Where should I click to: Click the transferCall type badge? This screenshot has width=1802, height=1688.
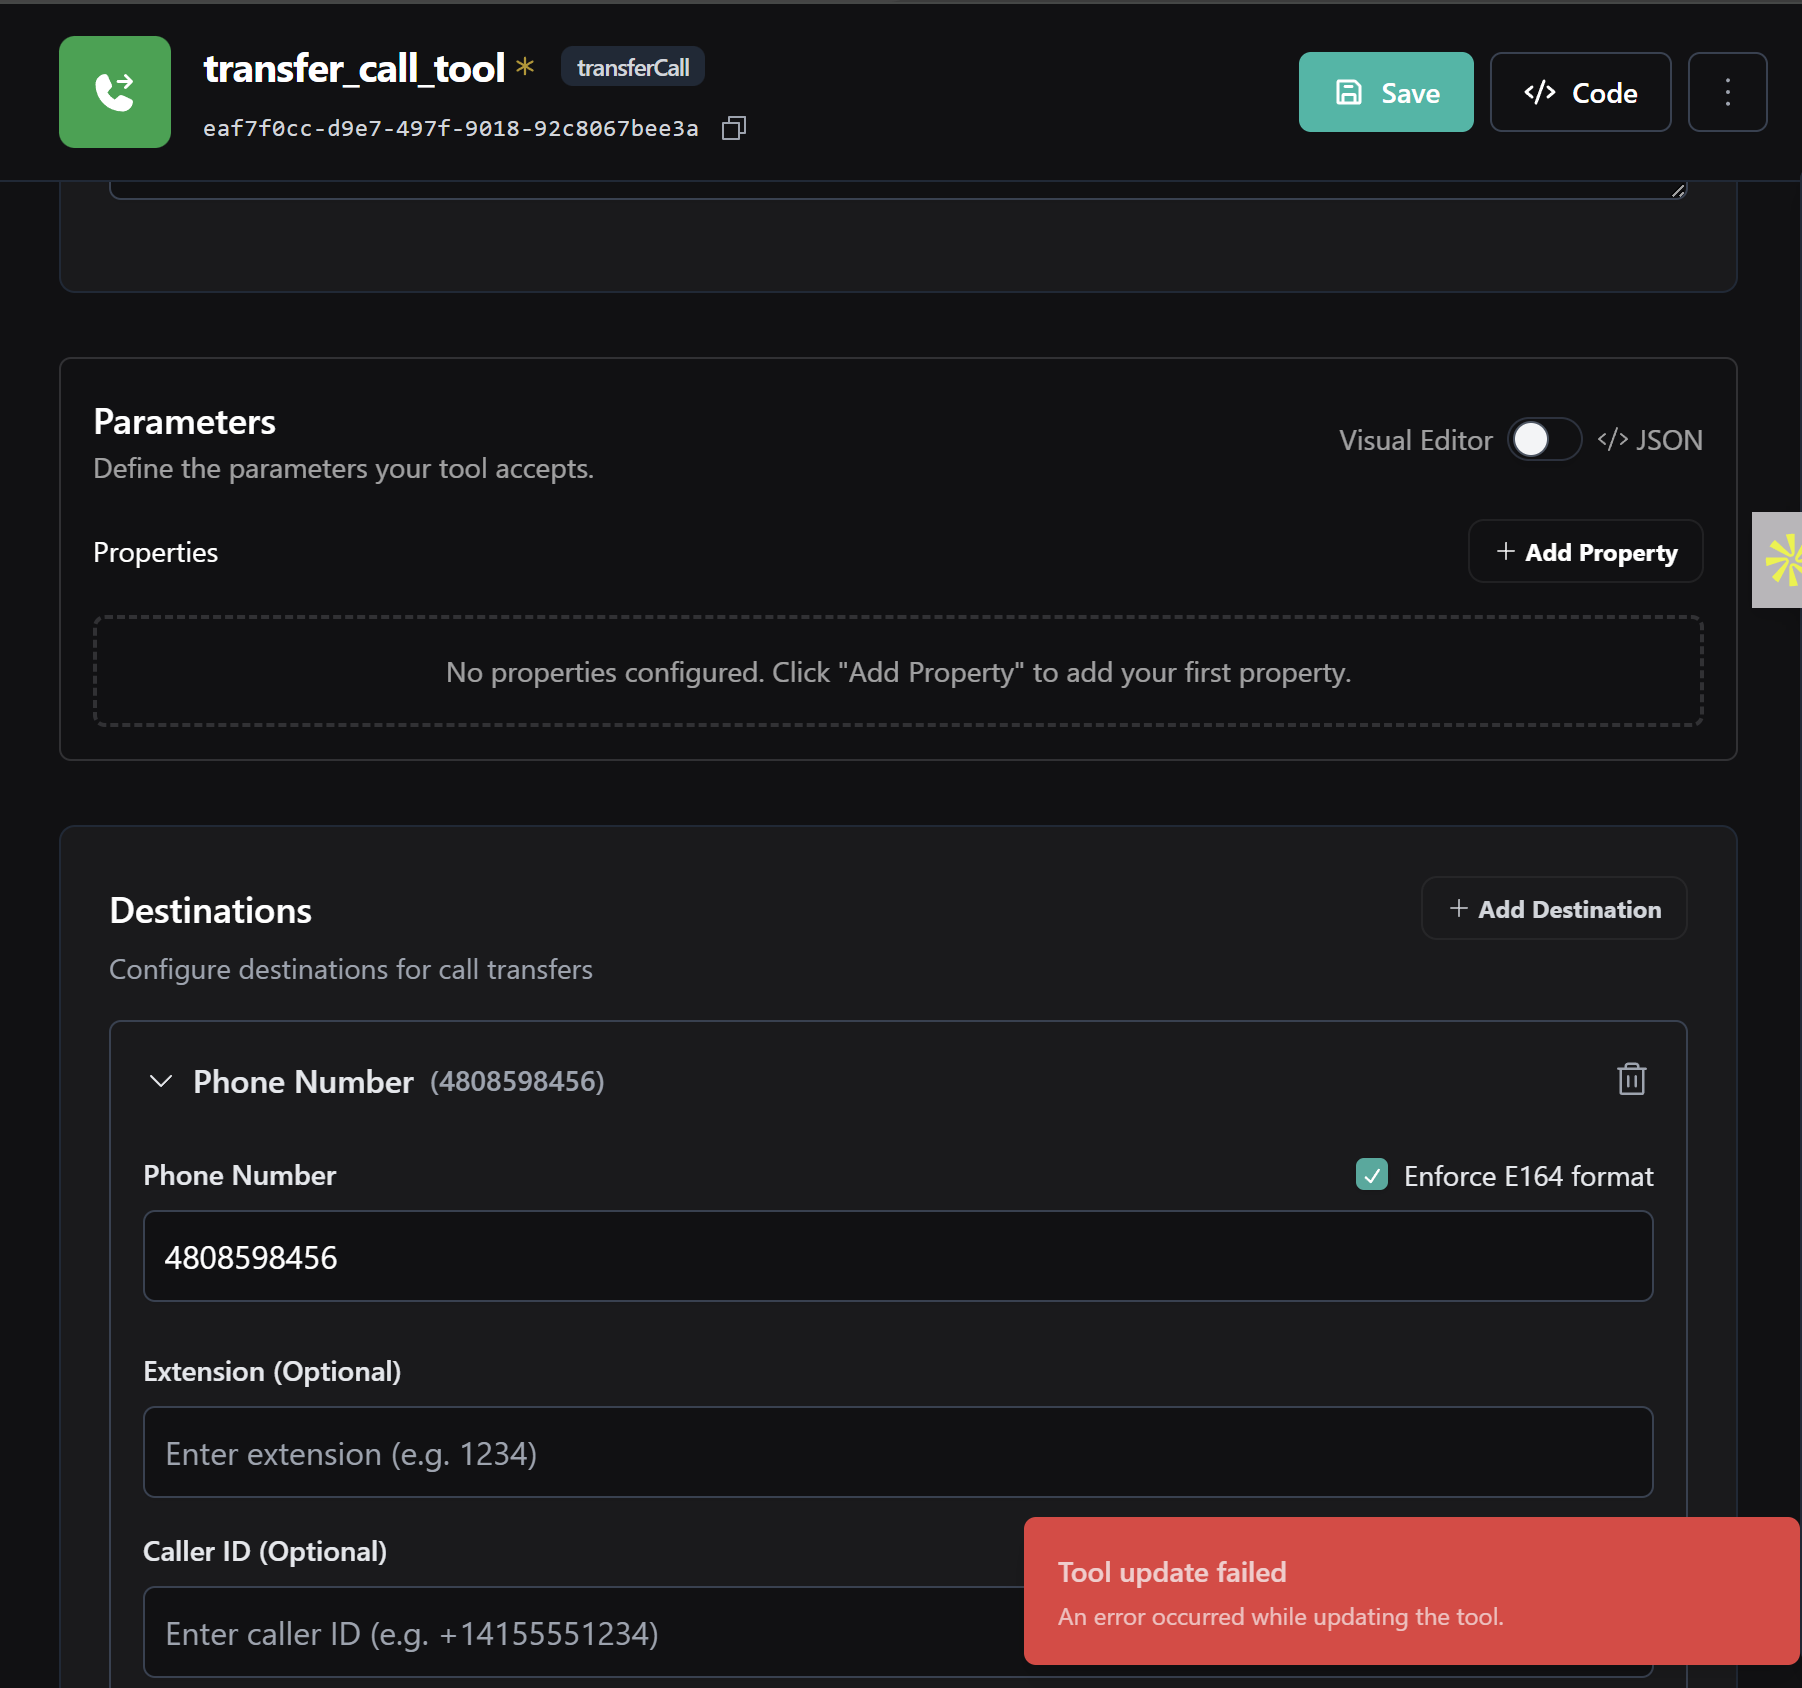(633, 67)
